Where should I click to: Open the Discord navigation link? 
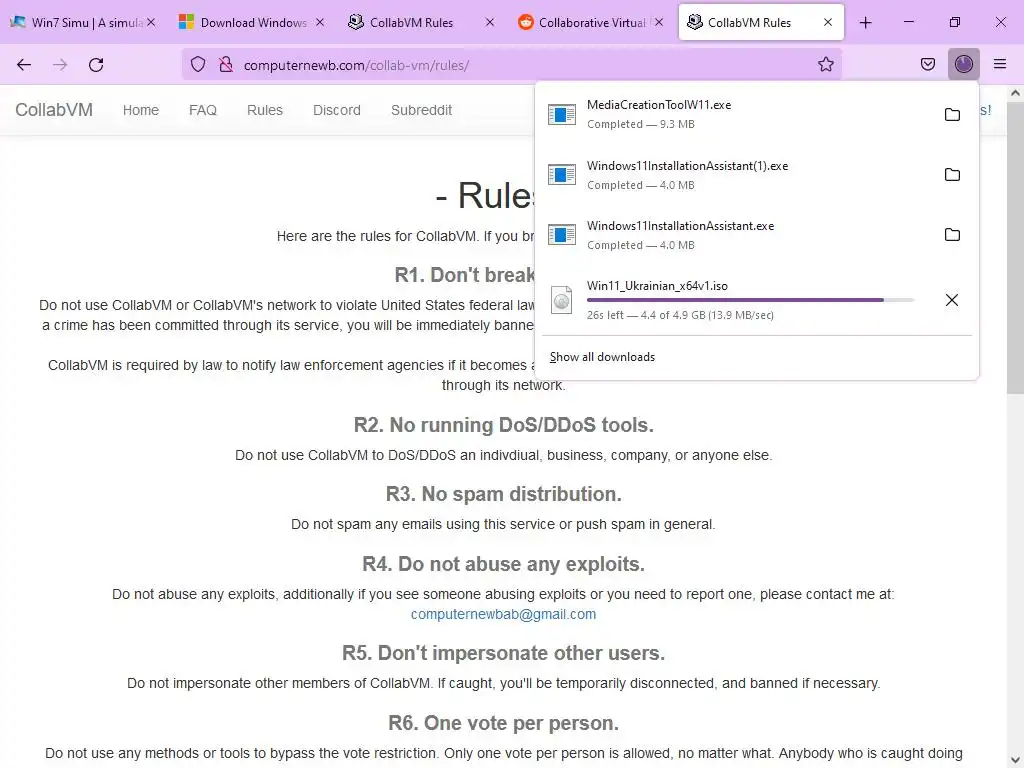336,110
